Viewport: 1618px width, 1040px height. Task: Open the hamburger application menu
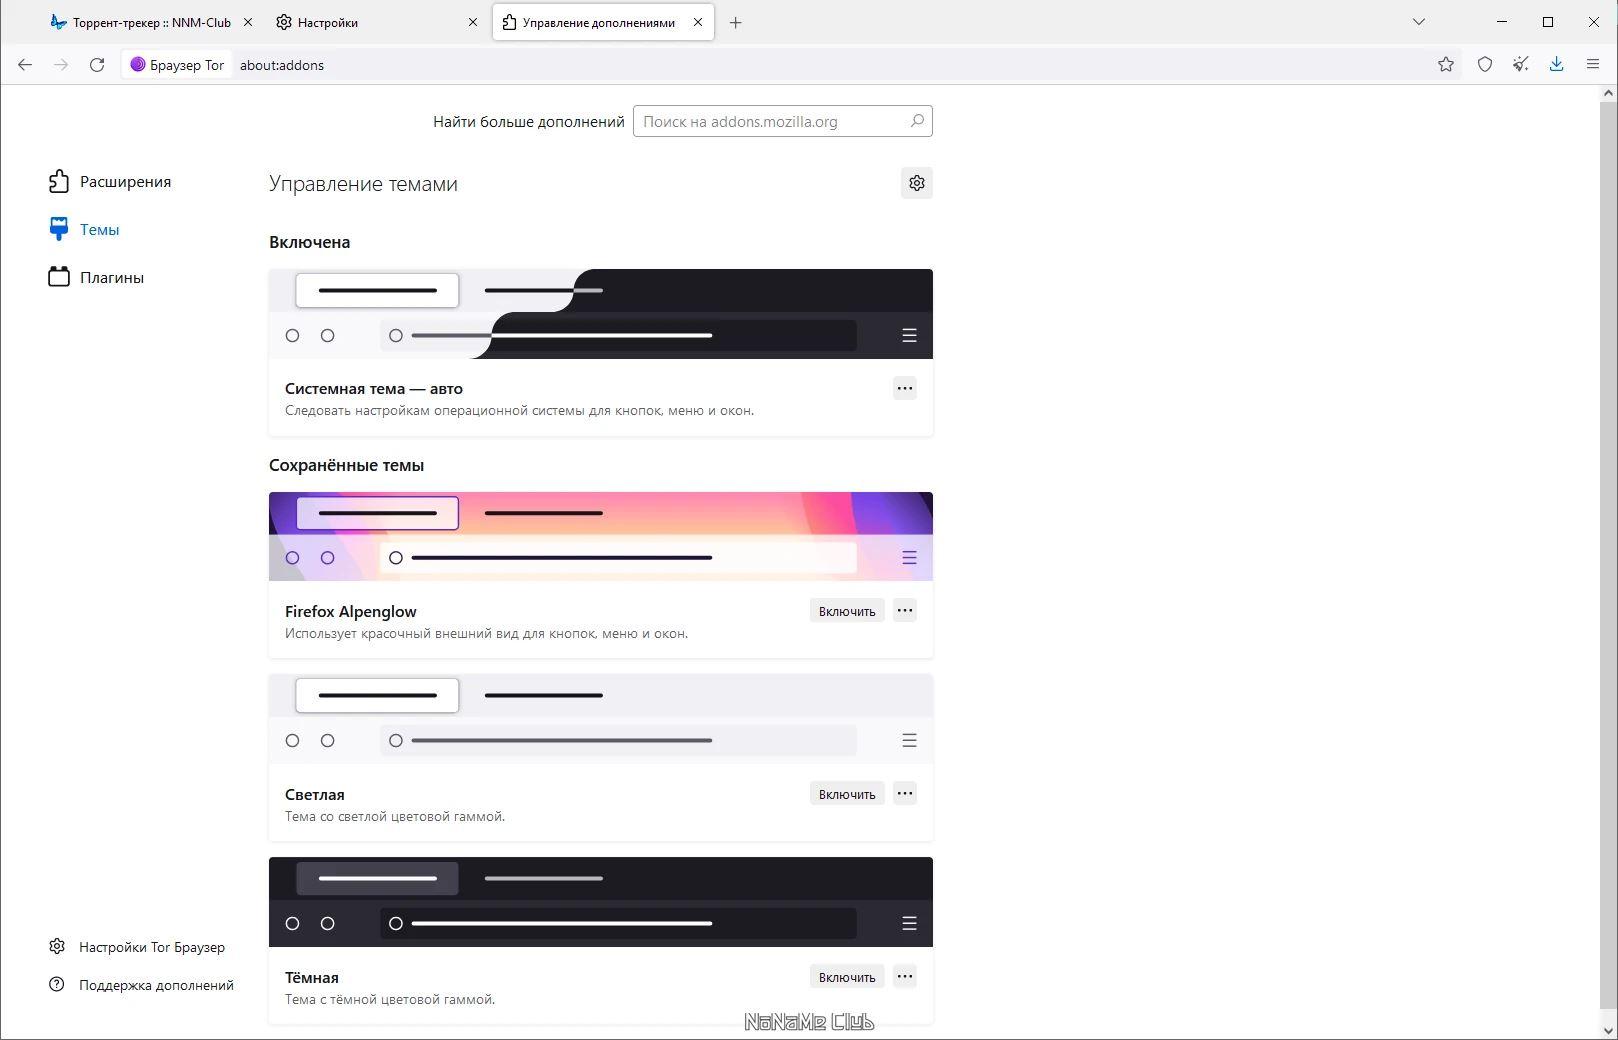[1593, 65]
